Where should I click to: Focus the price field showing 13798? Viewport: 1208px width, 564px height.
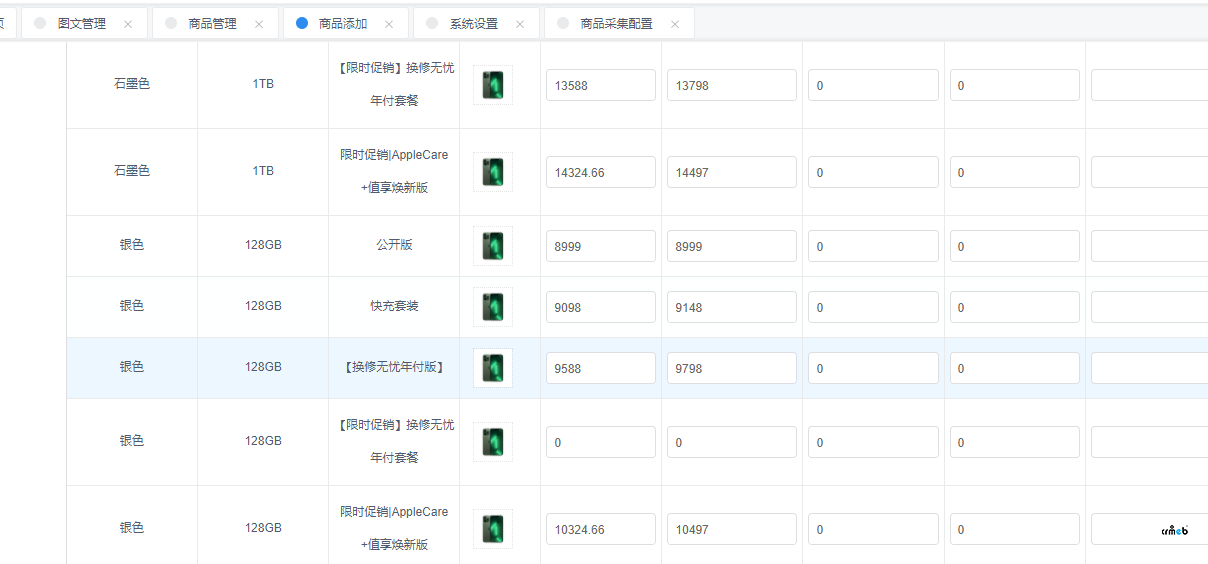[732, 85]
